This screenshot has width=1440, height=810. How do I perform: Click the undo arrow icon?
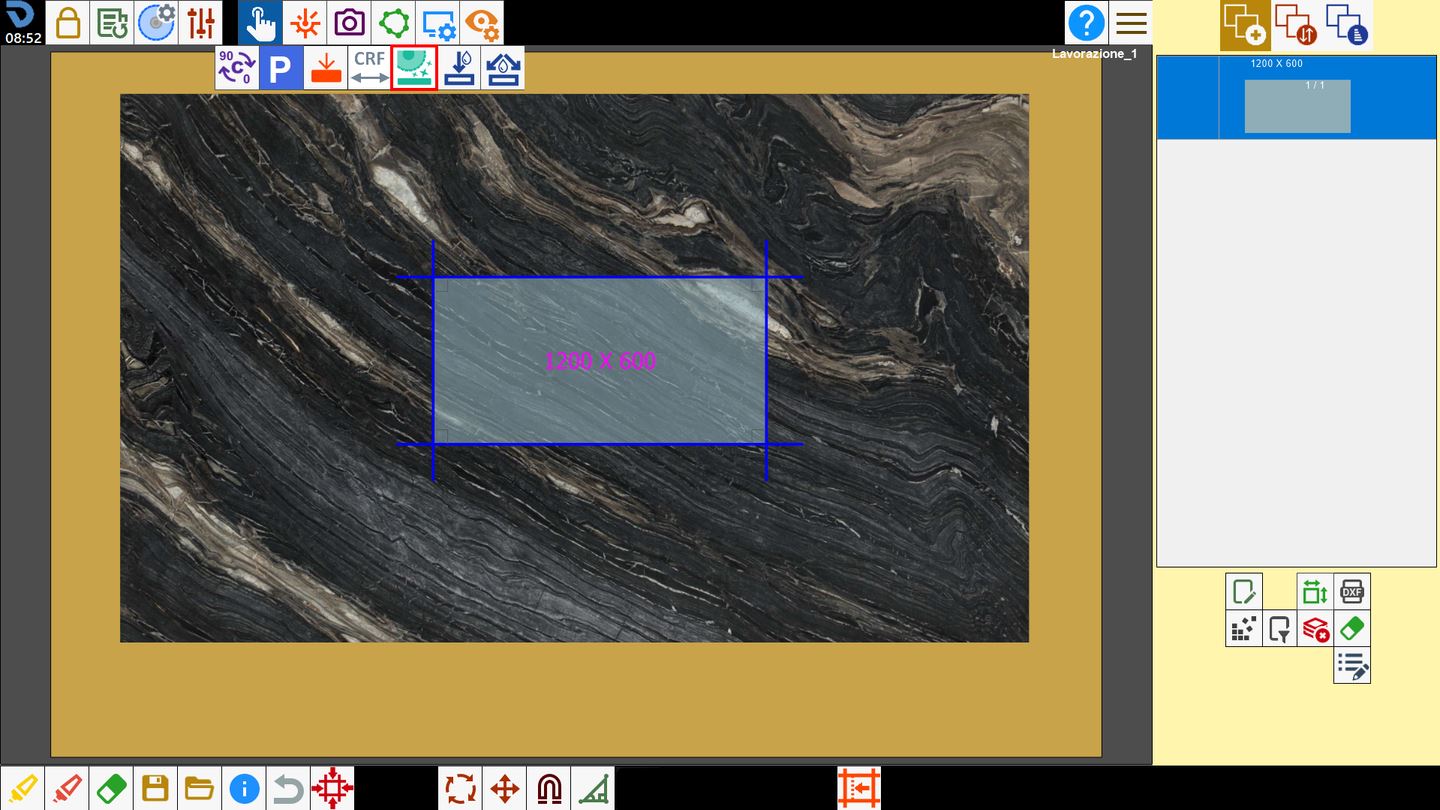288,788
